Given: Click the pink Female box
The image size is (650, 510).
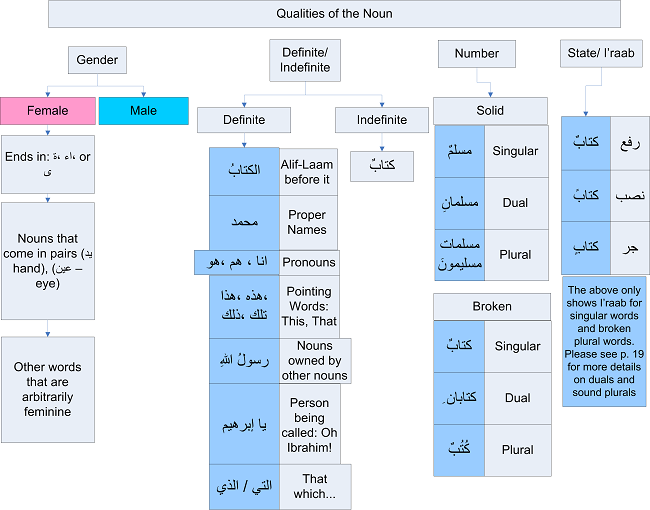Looking at the screenshot, I should (x=48, y=110).
